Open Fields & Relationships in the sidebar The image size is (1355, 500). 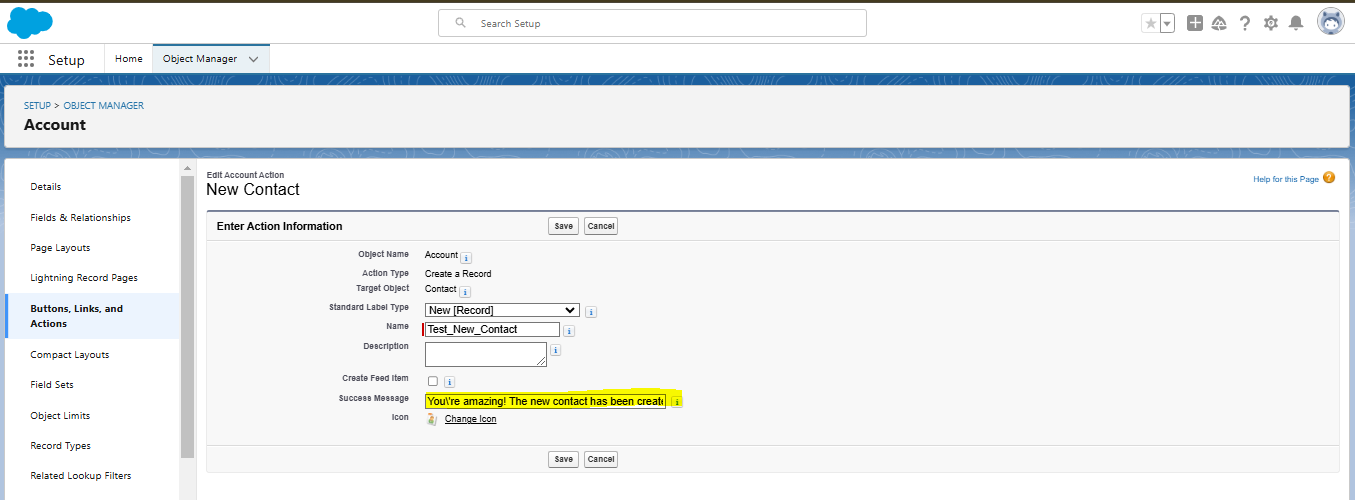pyautogui.click(x=81, y=217)
